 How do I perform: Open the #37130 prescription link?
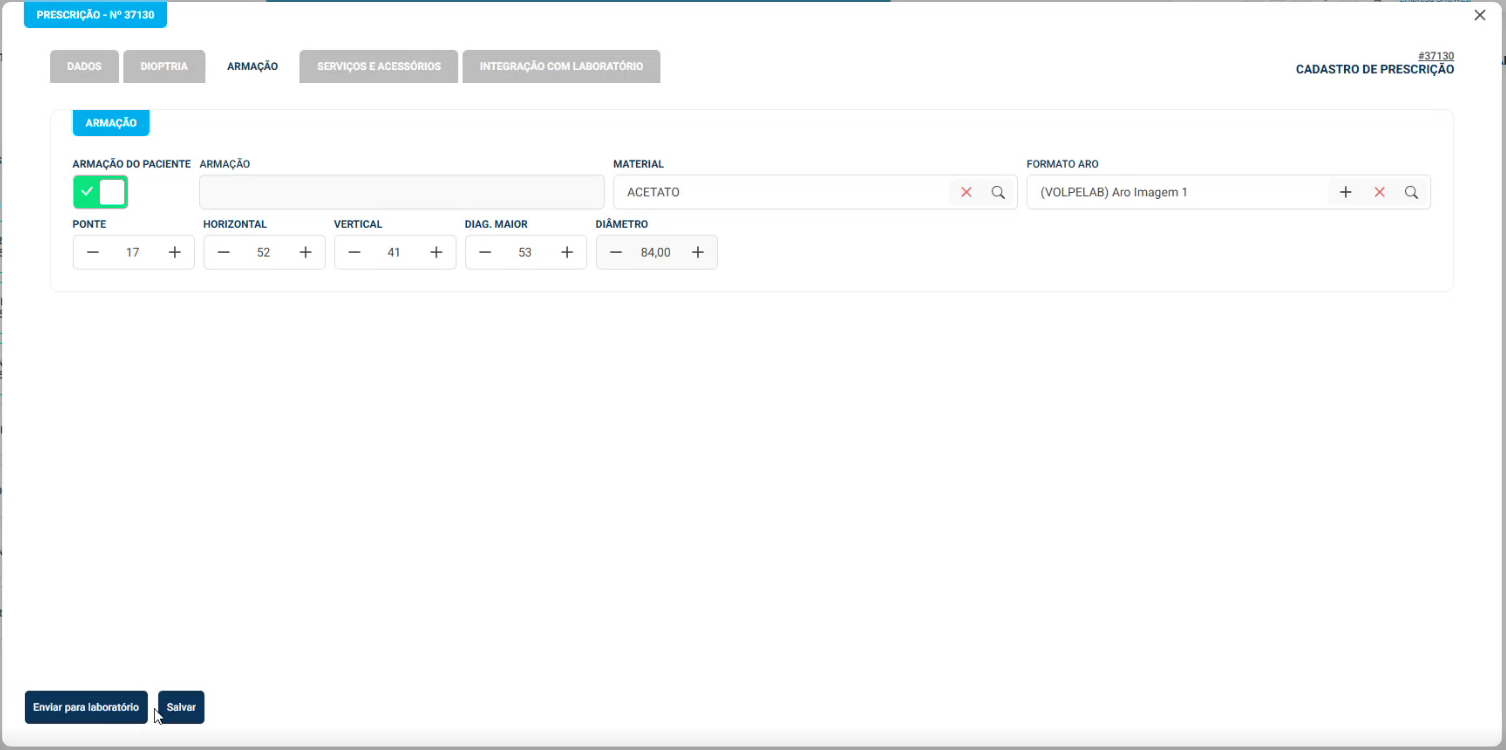click(1436, 56)
